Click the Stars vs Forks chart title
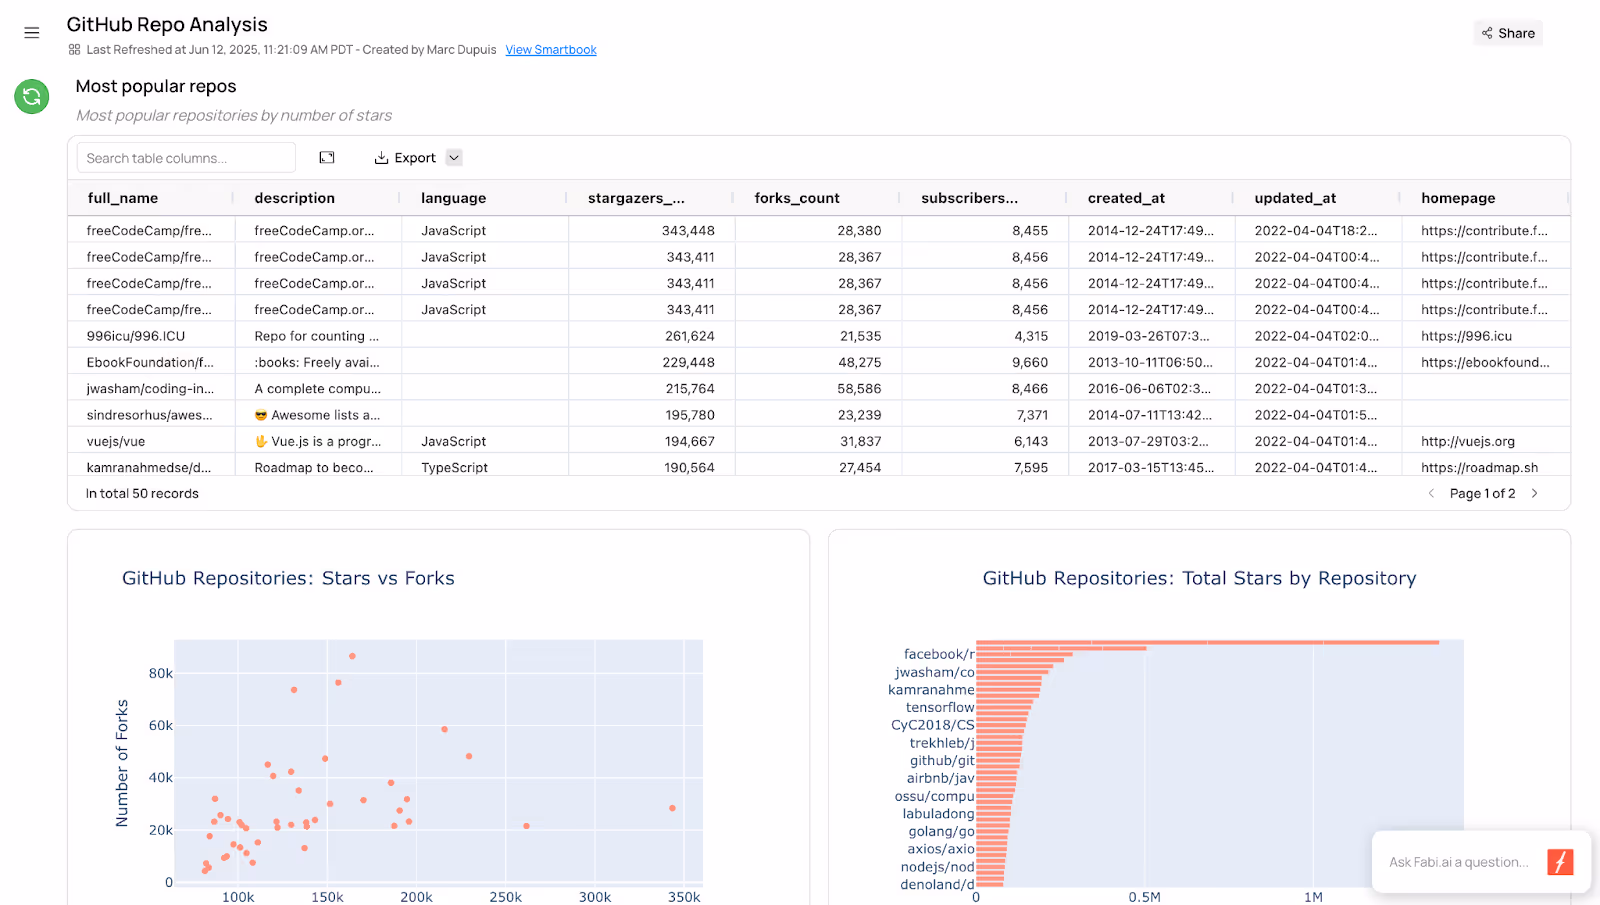1600x905 pixels. (288, 578)
